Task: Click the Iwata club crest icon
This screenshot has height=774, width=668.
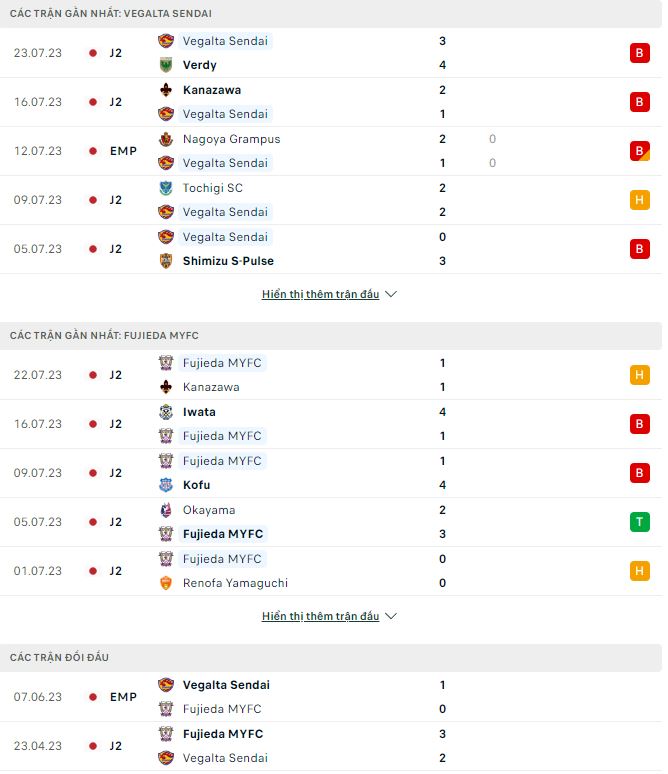Action: click(166, 412)
